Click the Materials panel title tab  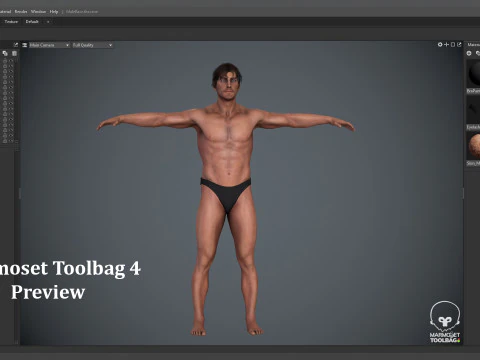coord(473,44)
